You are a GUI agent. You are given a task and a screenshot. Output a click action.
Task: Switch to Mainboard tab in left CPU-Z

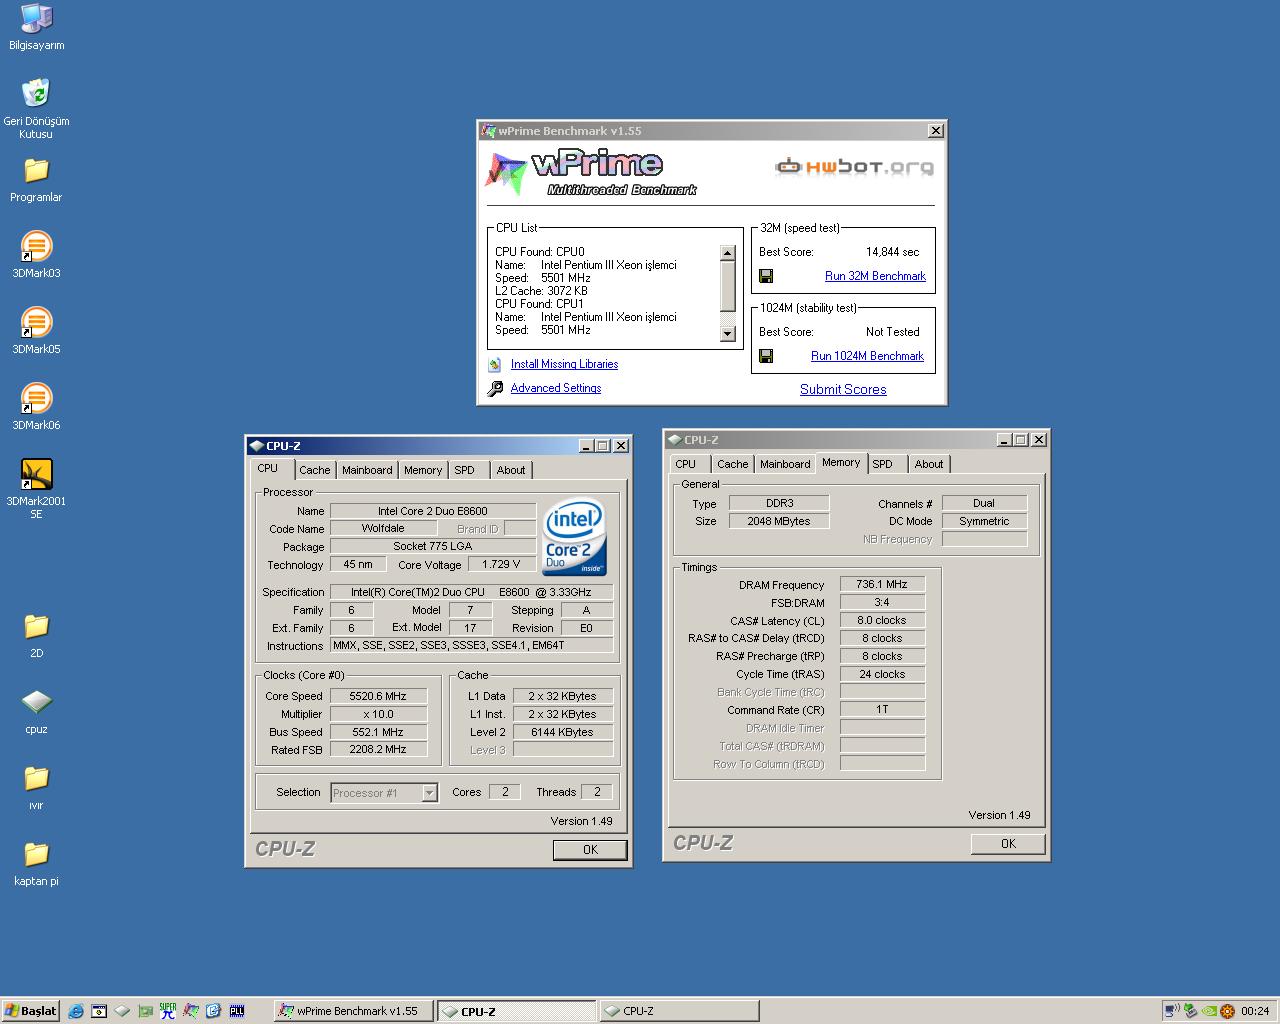(367, 470)
